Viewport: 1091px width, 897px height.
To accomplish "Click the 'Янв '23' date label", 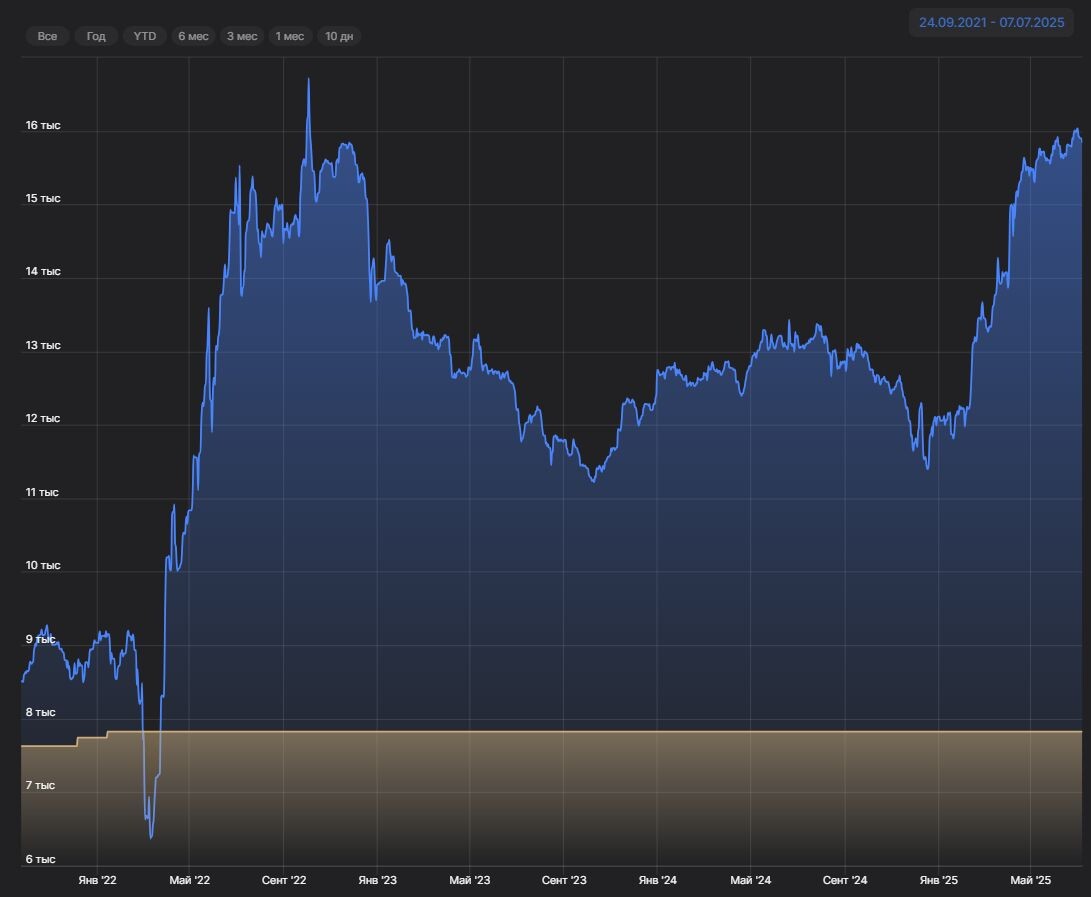I will [x=378, y=880].
